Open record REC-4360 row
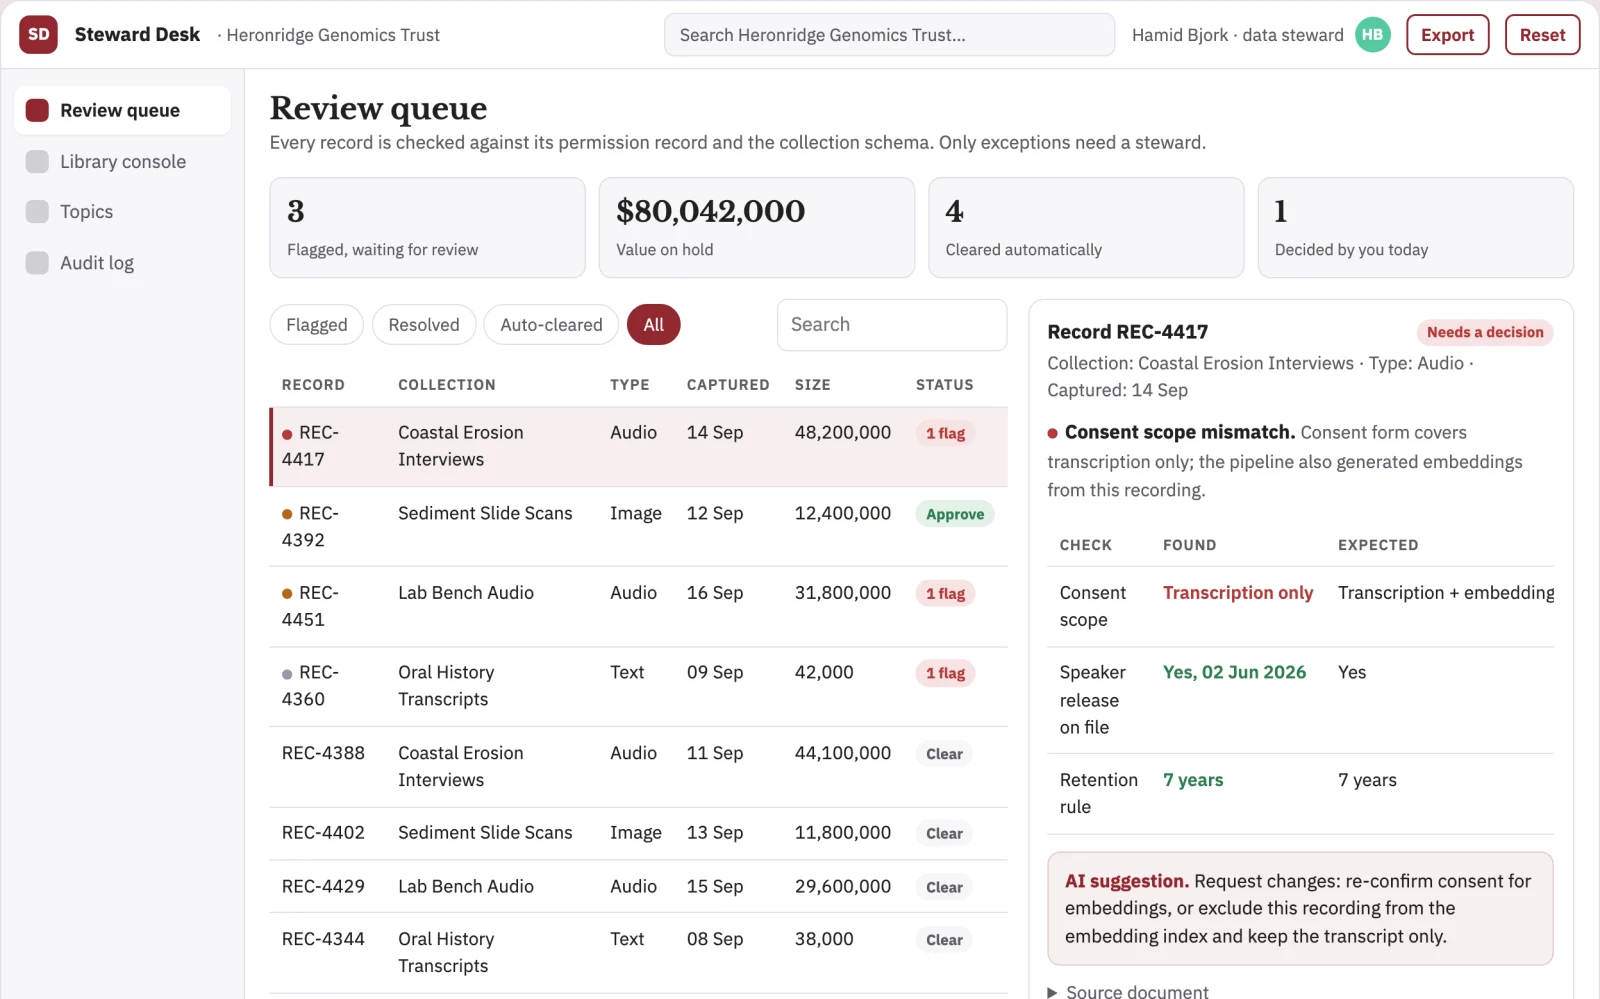 tap(638, 687)
